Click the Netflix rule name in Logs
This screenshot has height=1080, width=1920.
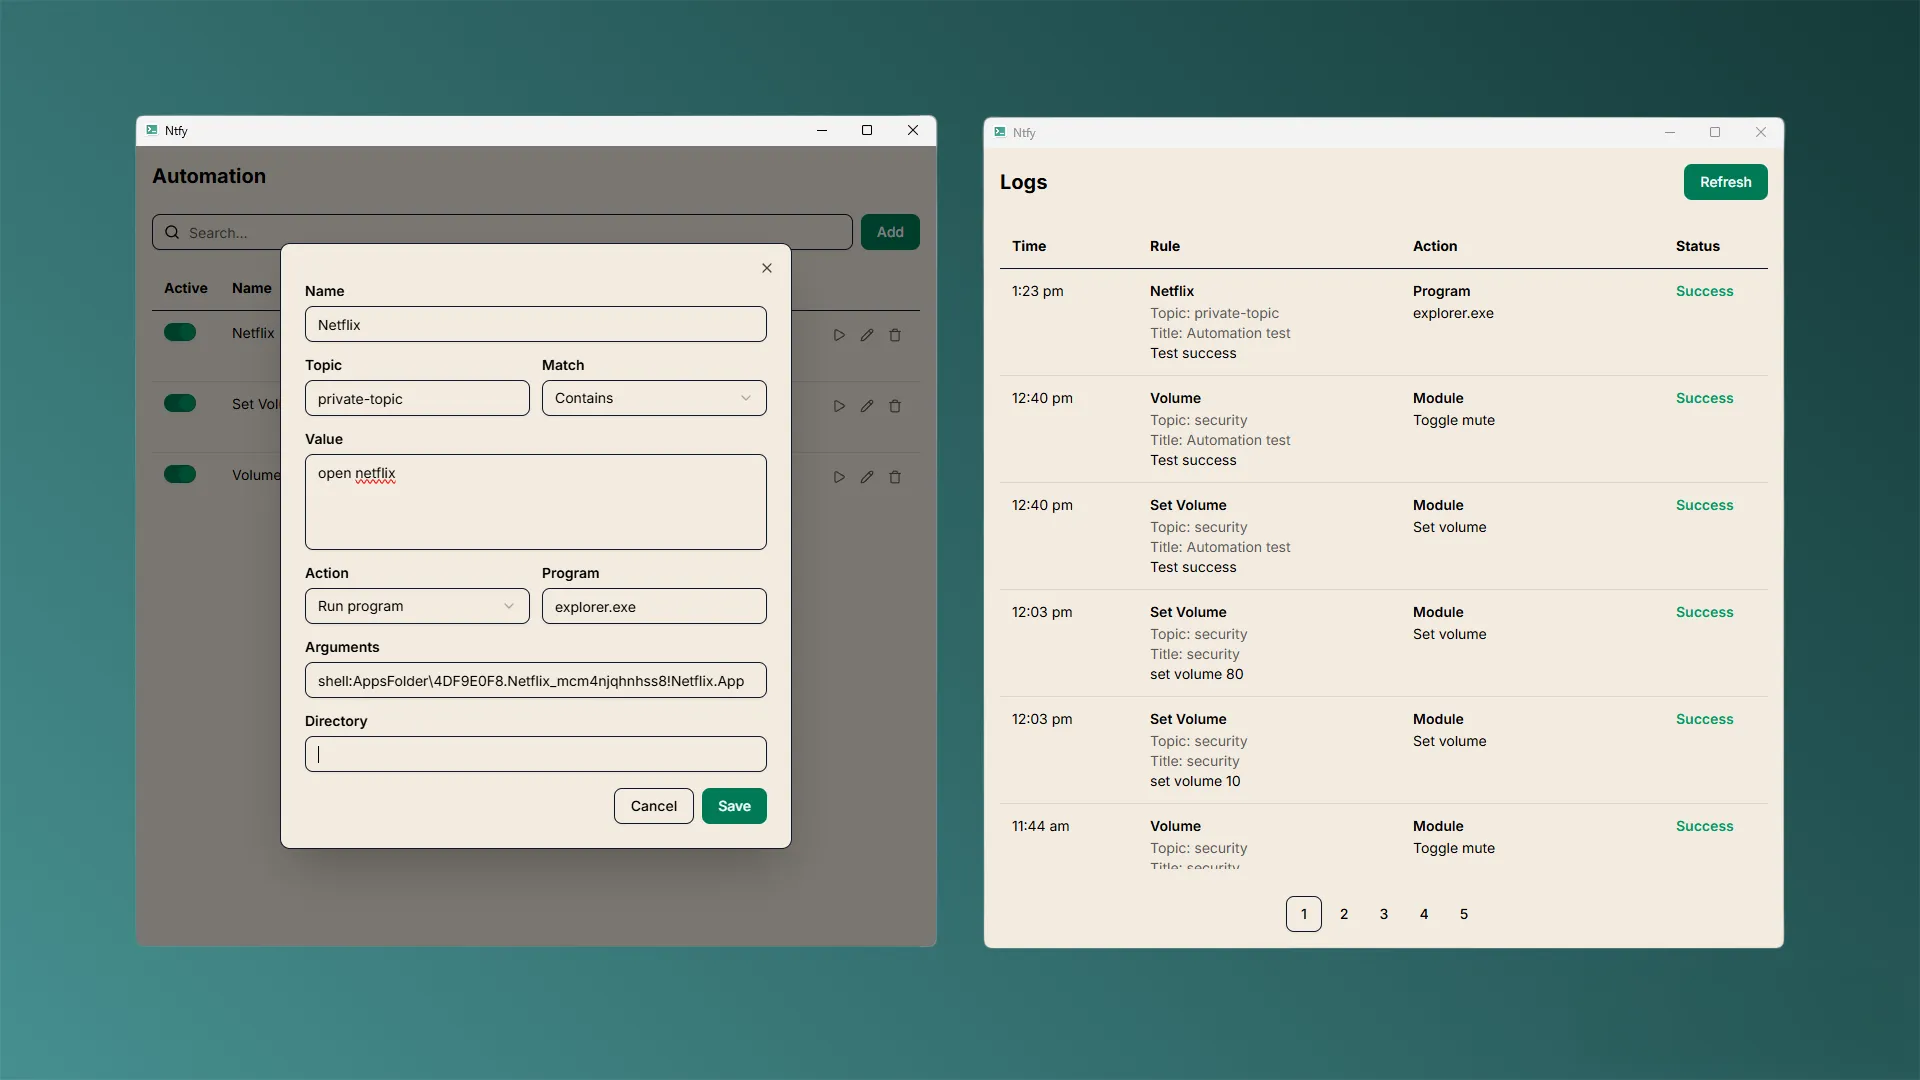[x=1172, y=291]
